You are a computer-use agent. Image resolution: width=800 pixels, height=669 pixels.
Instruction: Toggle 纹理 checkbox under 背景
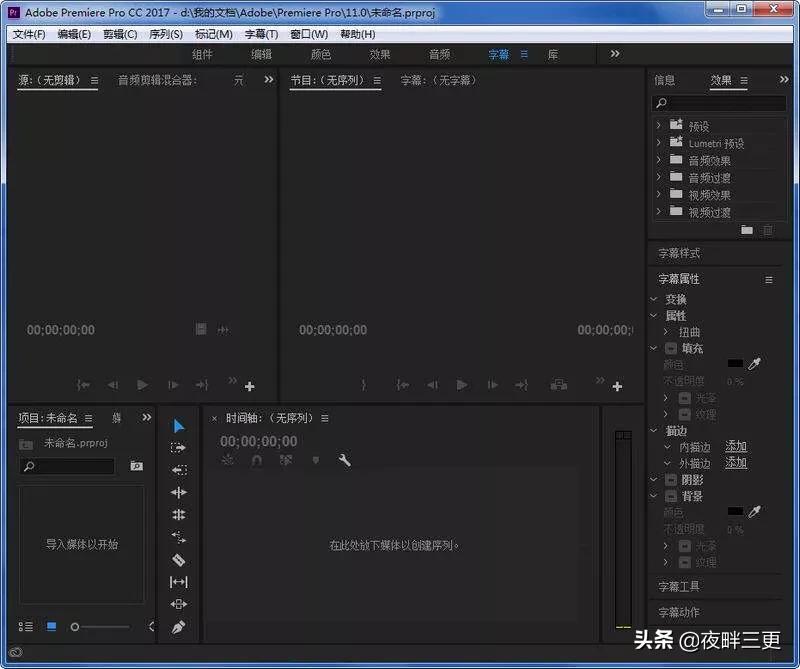coord(685,562)
